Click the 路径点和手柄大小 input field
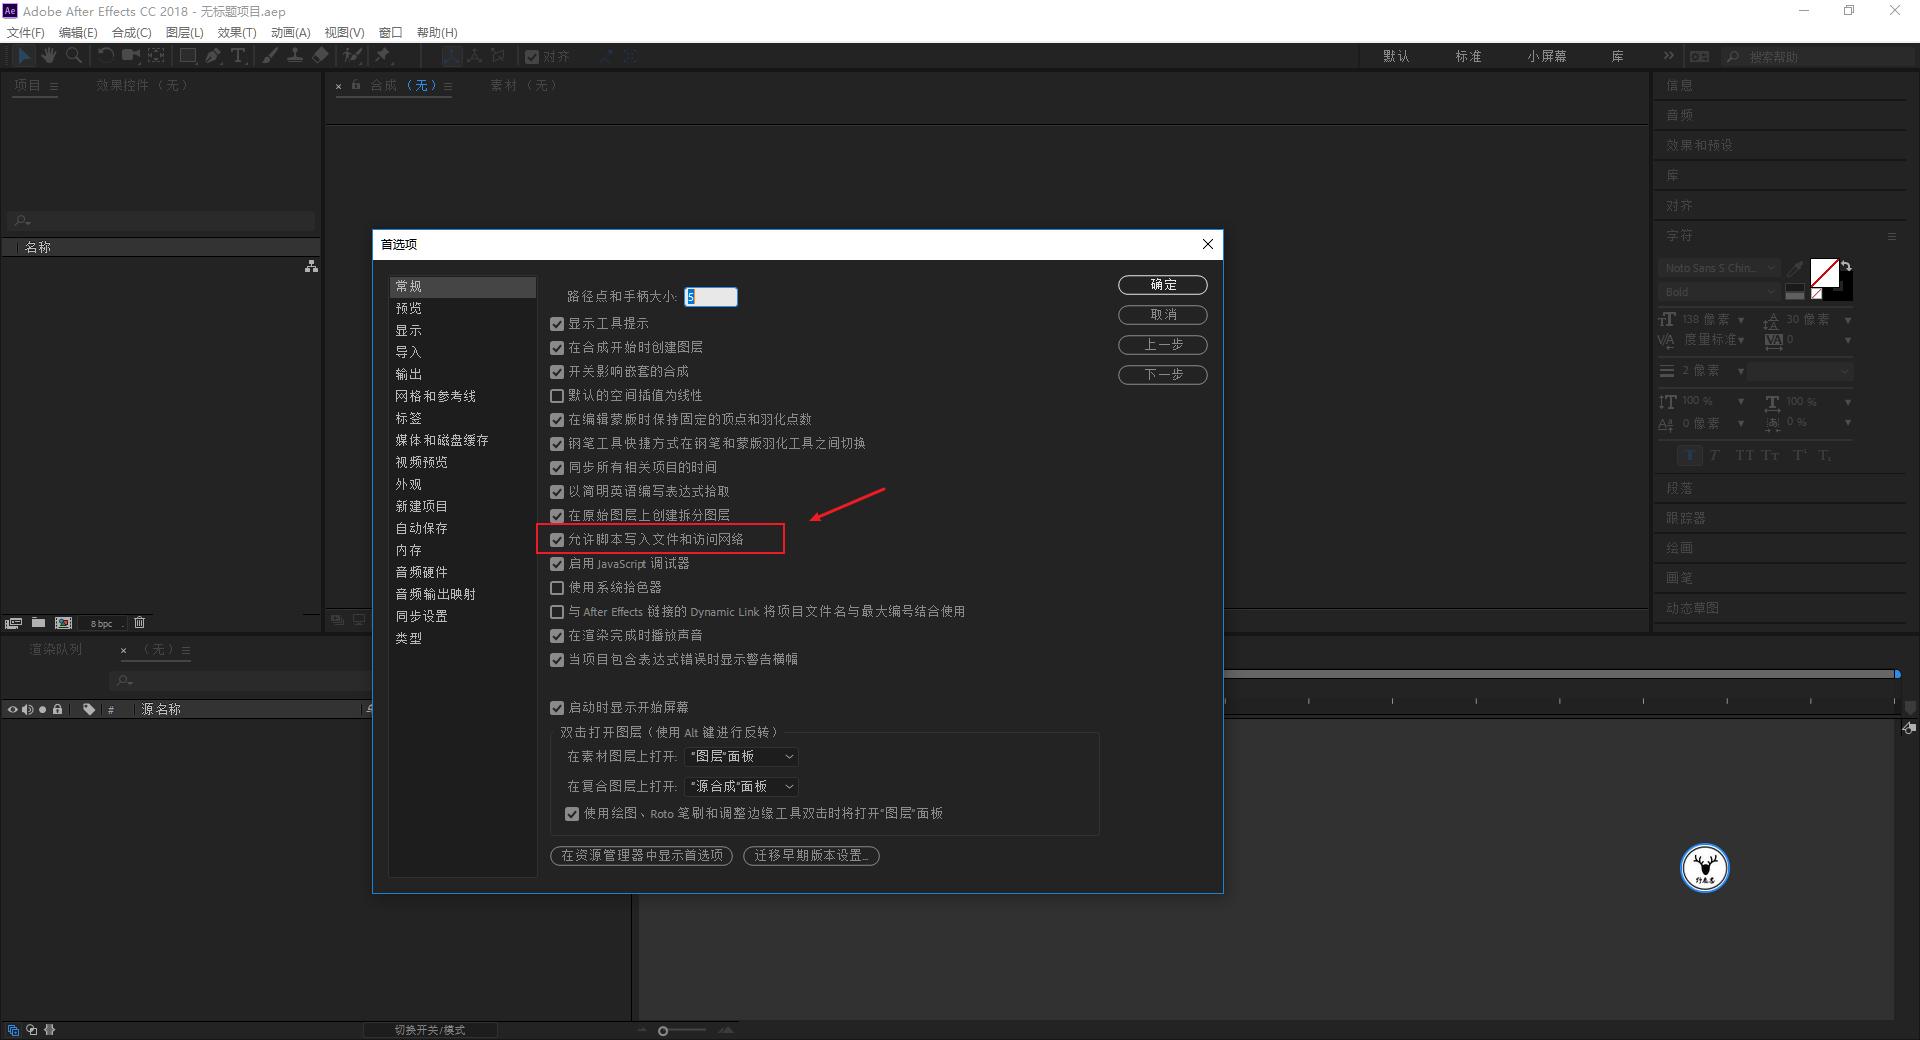 pos(711,297)
